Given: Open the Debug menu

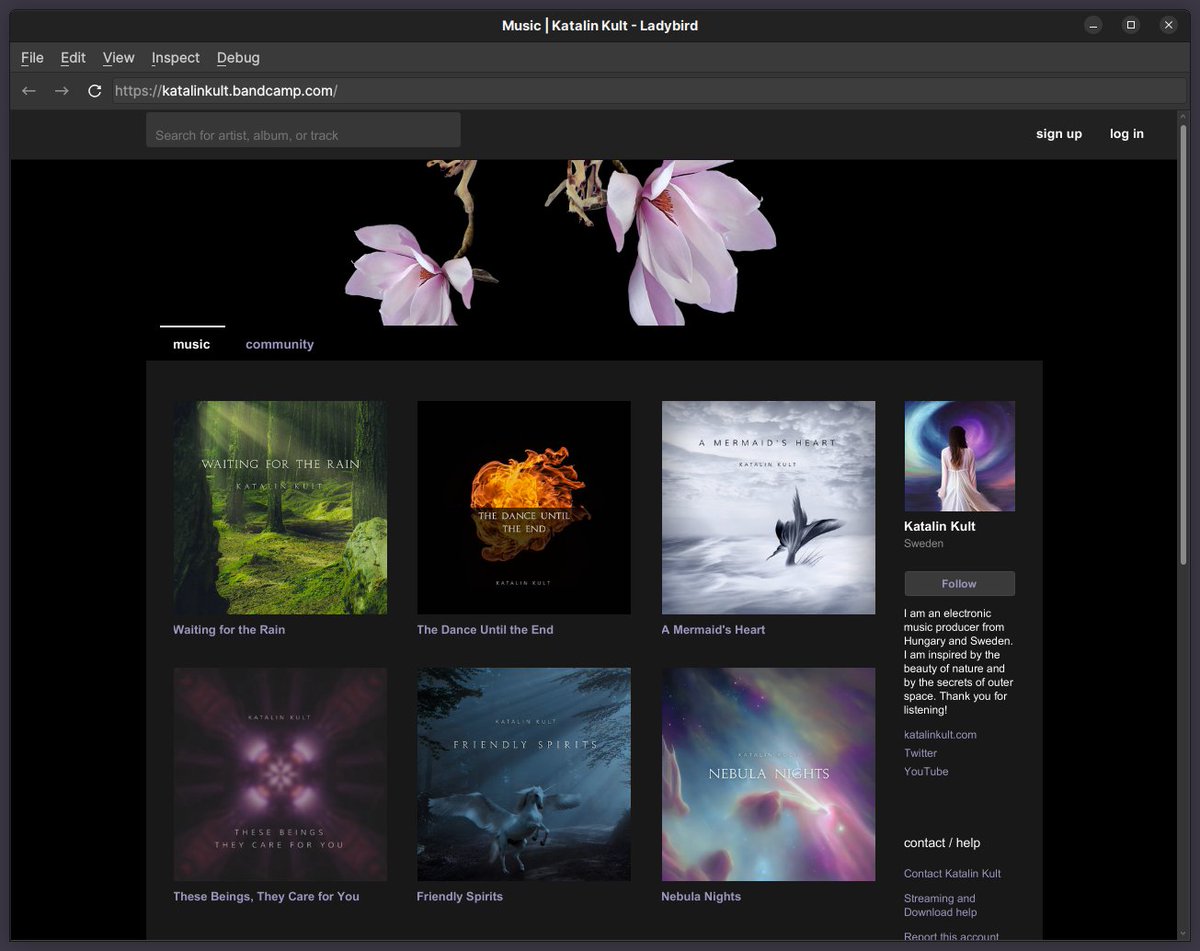Looking at the screenshot, I should 238,58.
